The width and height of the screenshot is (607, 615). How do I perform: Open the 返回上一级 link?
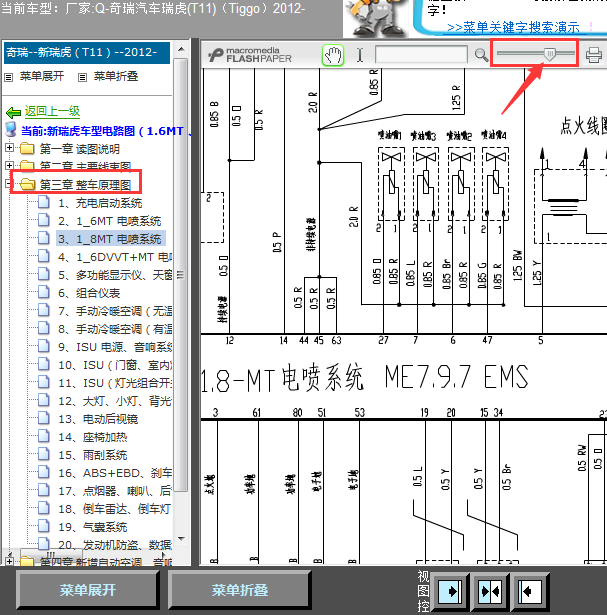coord(52,111)
